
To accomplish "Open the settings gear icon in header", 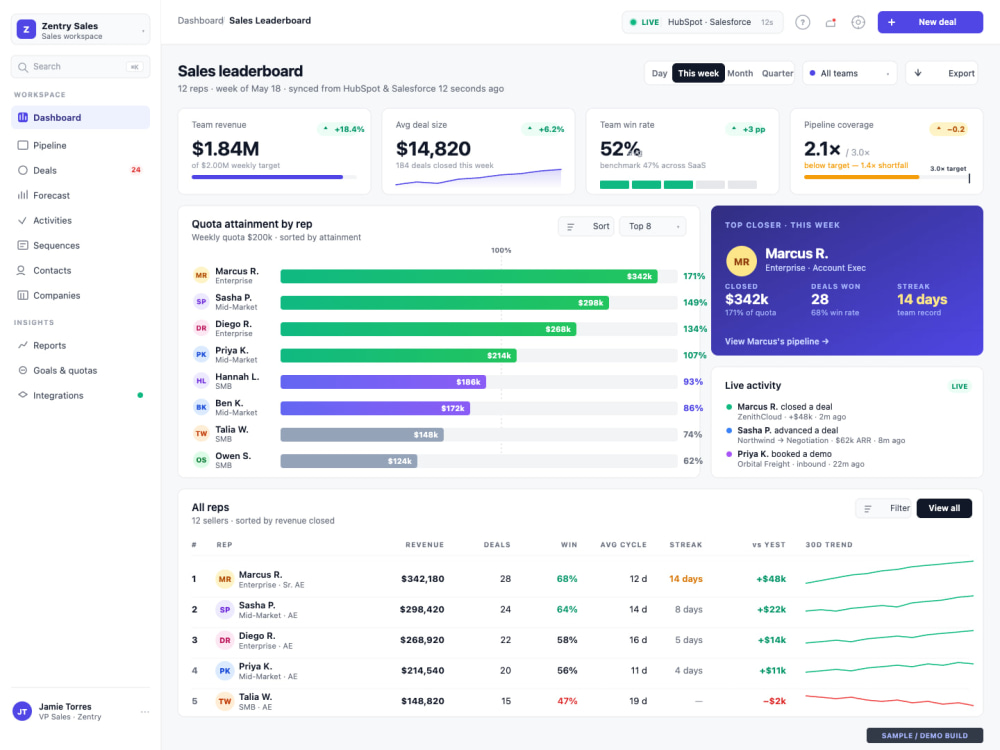I will pyautogui.click(x=858, y=22).
